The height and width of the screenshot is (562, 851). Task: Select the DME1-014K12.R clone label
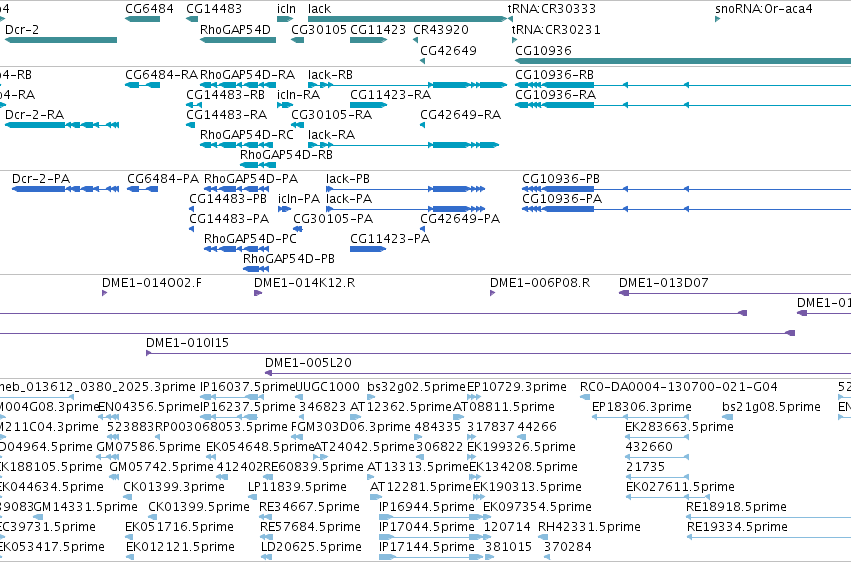pos(304,283)
